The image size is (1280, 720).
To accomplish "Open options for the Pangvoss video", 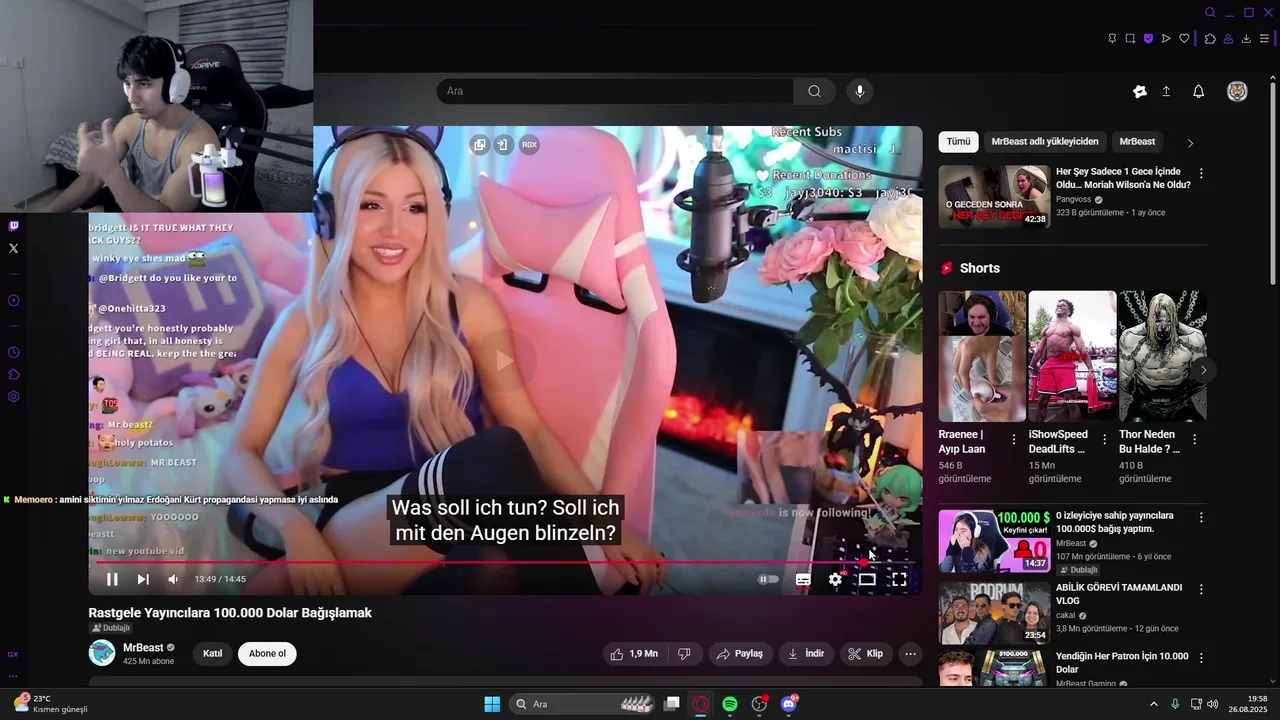I will pos(1201,173).
